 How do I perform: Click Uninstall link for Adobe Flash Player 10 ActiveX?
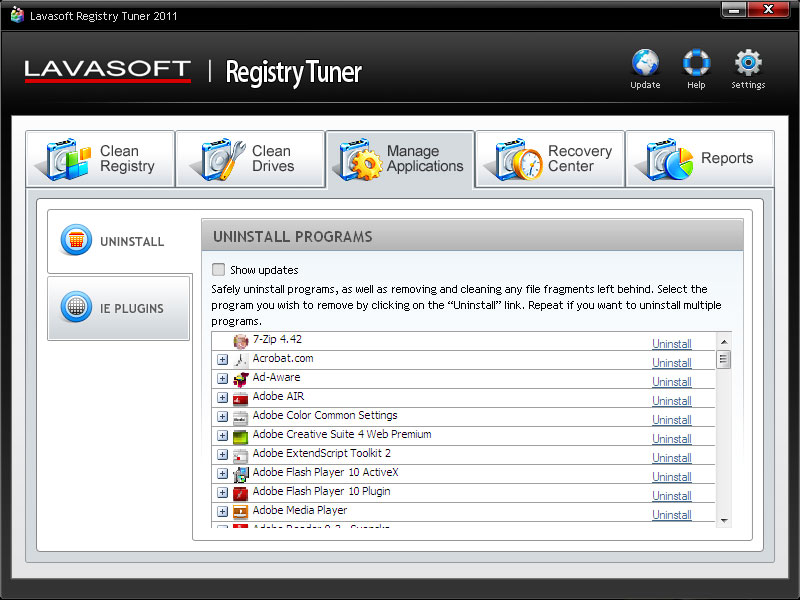click(671, 477)
